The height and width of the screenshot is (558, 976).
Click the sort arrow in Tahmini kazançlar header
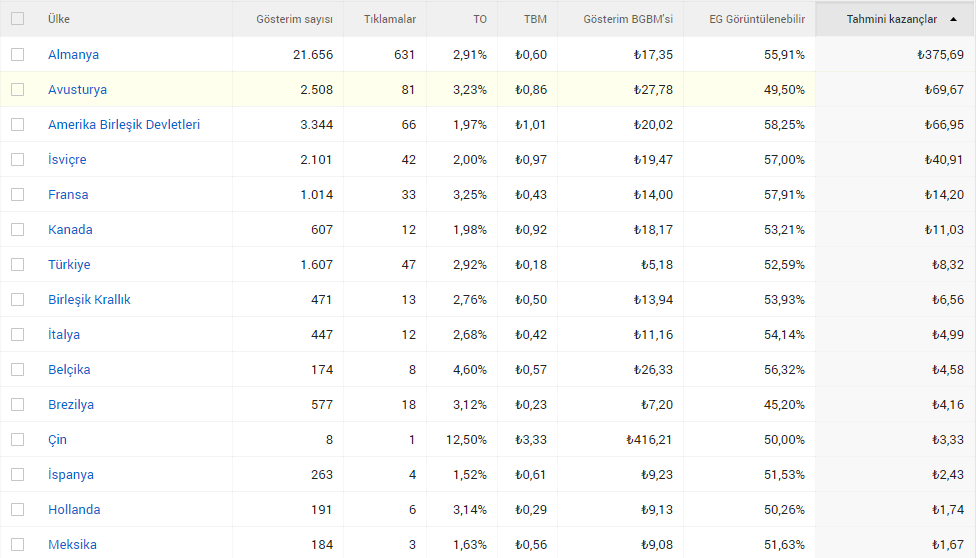(x=953, y=19)
